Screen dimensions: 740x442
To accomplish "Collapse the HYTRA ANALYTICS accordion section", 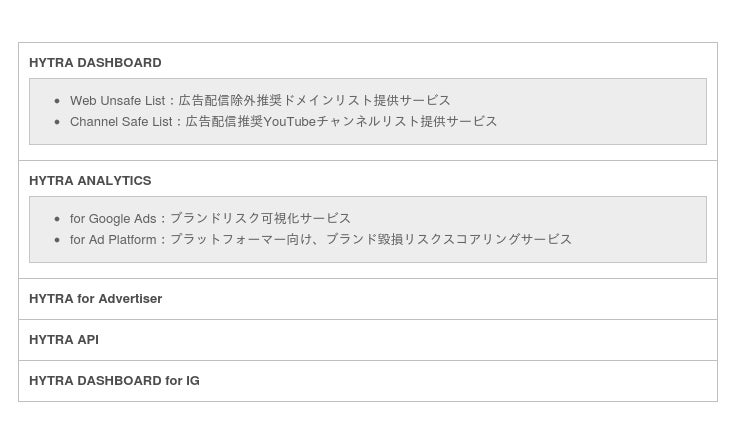I will [x=90, y=180].
